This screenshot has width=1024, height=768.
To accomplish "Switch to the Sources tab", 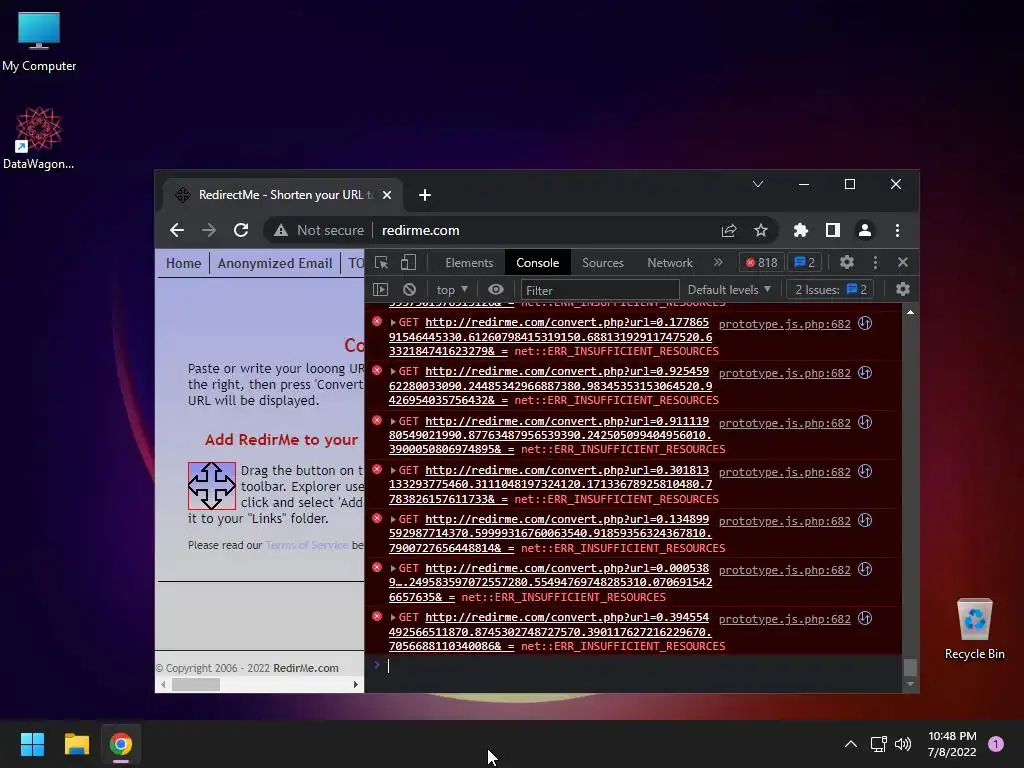I will tap(602, 263).
